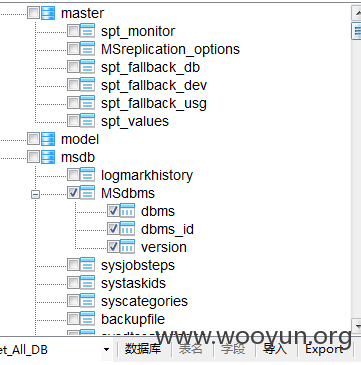
Task: Click the version column icon
Action: point(127,247)
